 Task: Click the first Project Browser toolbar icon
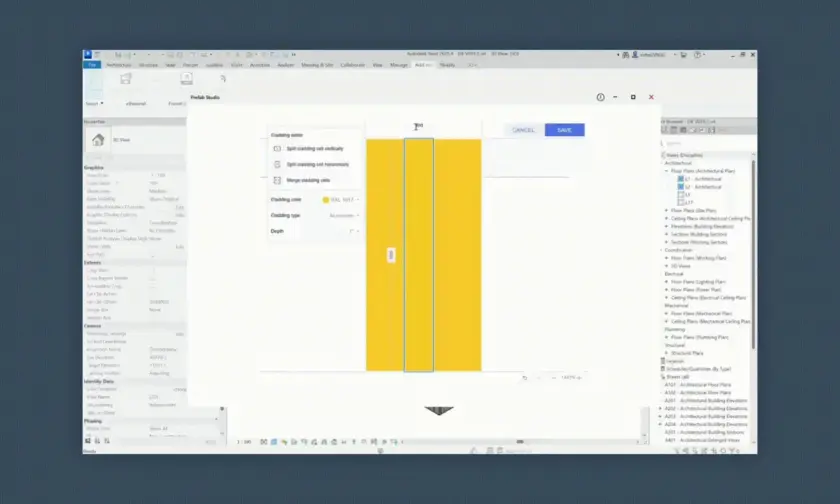click(665, 130)
